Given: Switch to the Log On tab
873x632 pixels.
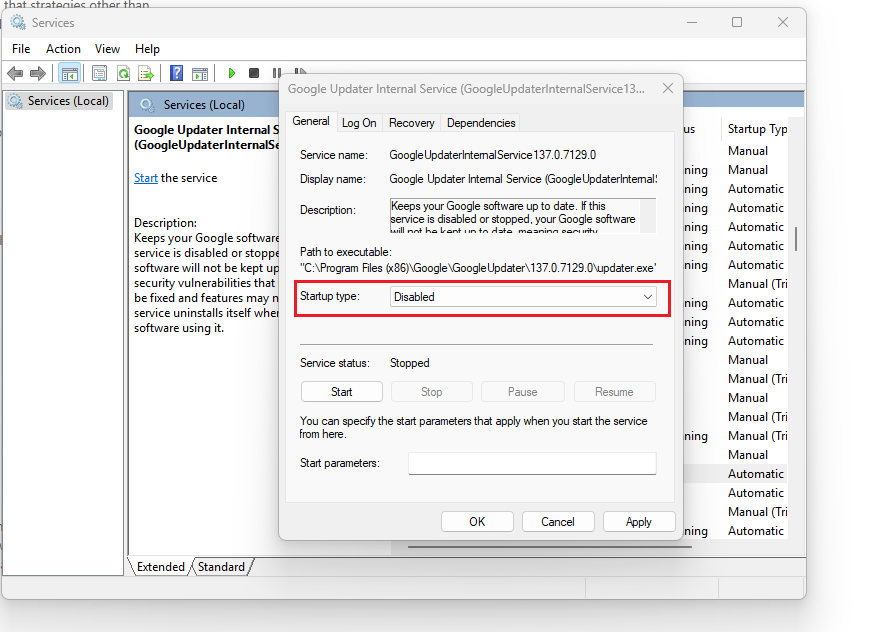Looking at the screenshot, I should [x=359, y=123].
